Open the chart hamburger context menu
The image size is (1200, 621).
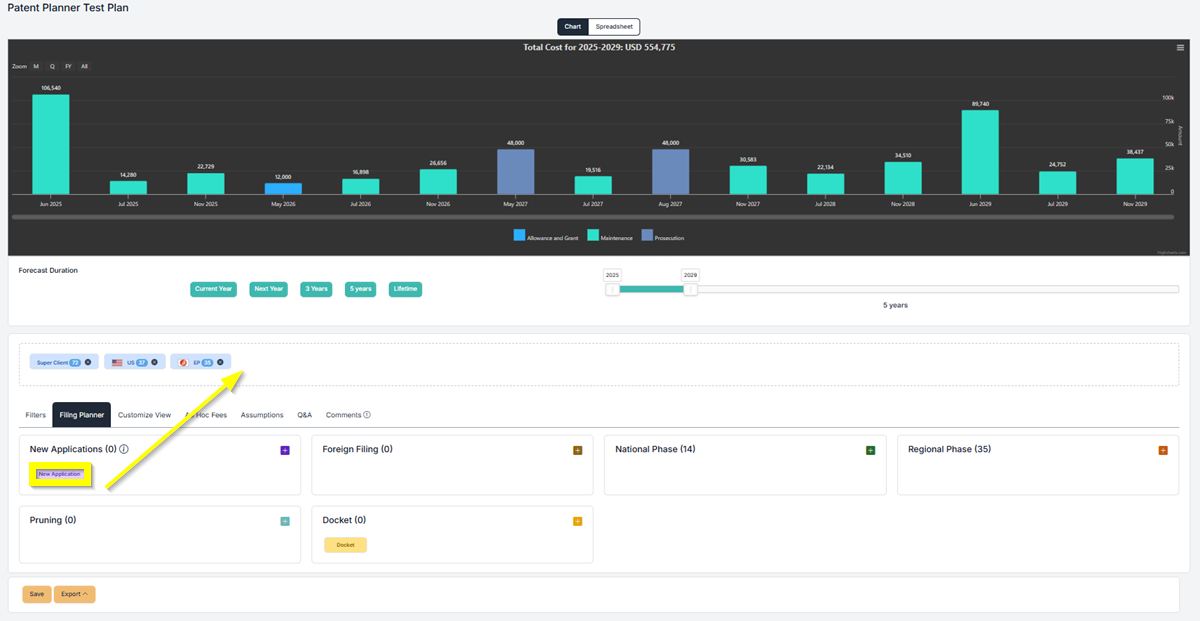(x=1180, y=47)
